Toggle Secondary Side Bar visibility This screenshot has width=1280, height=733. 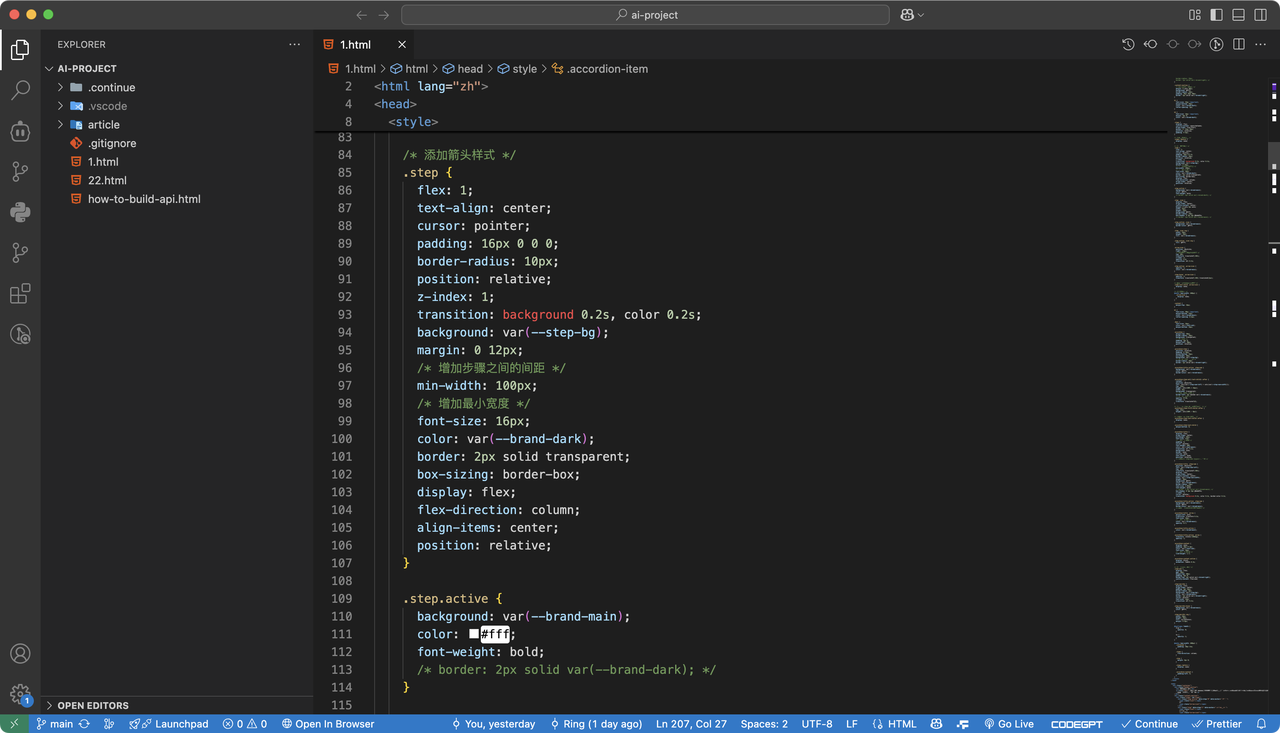pos(1261,15)
